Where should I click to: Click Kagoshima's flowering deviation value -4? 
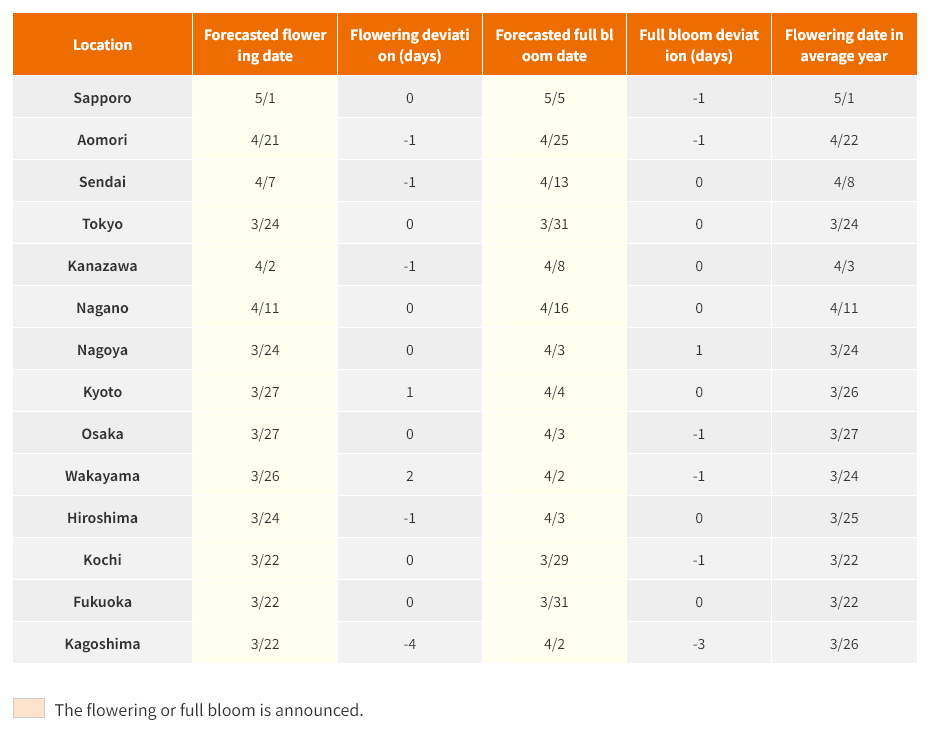point(409,644)
